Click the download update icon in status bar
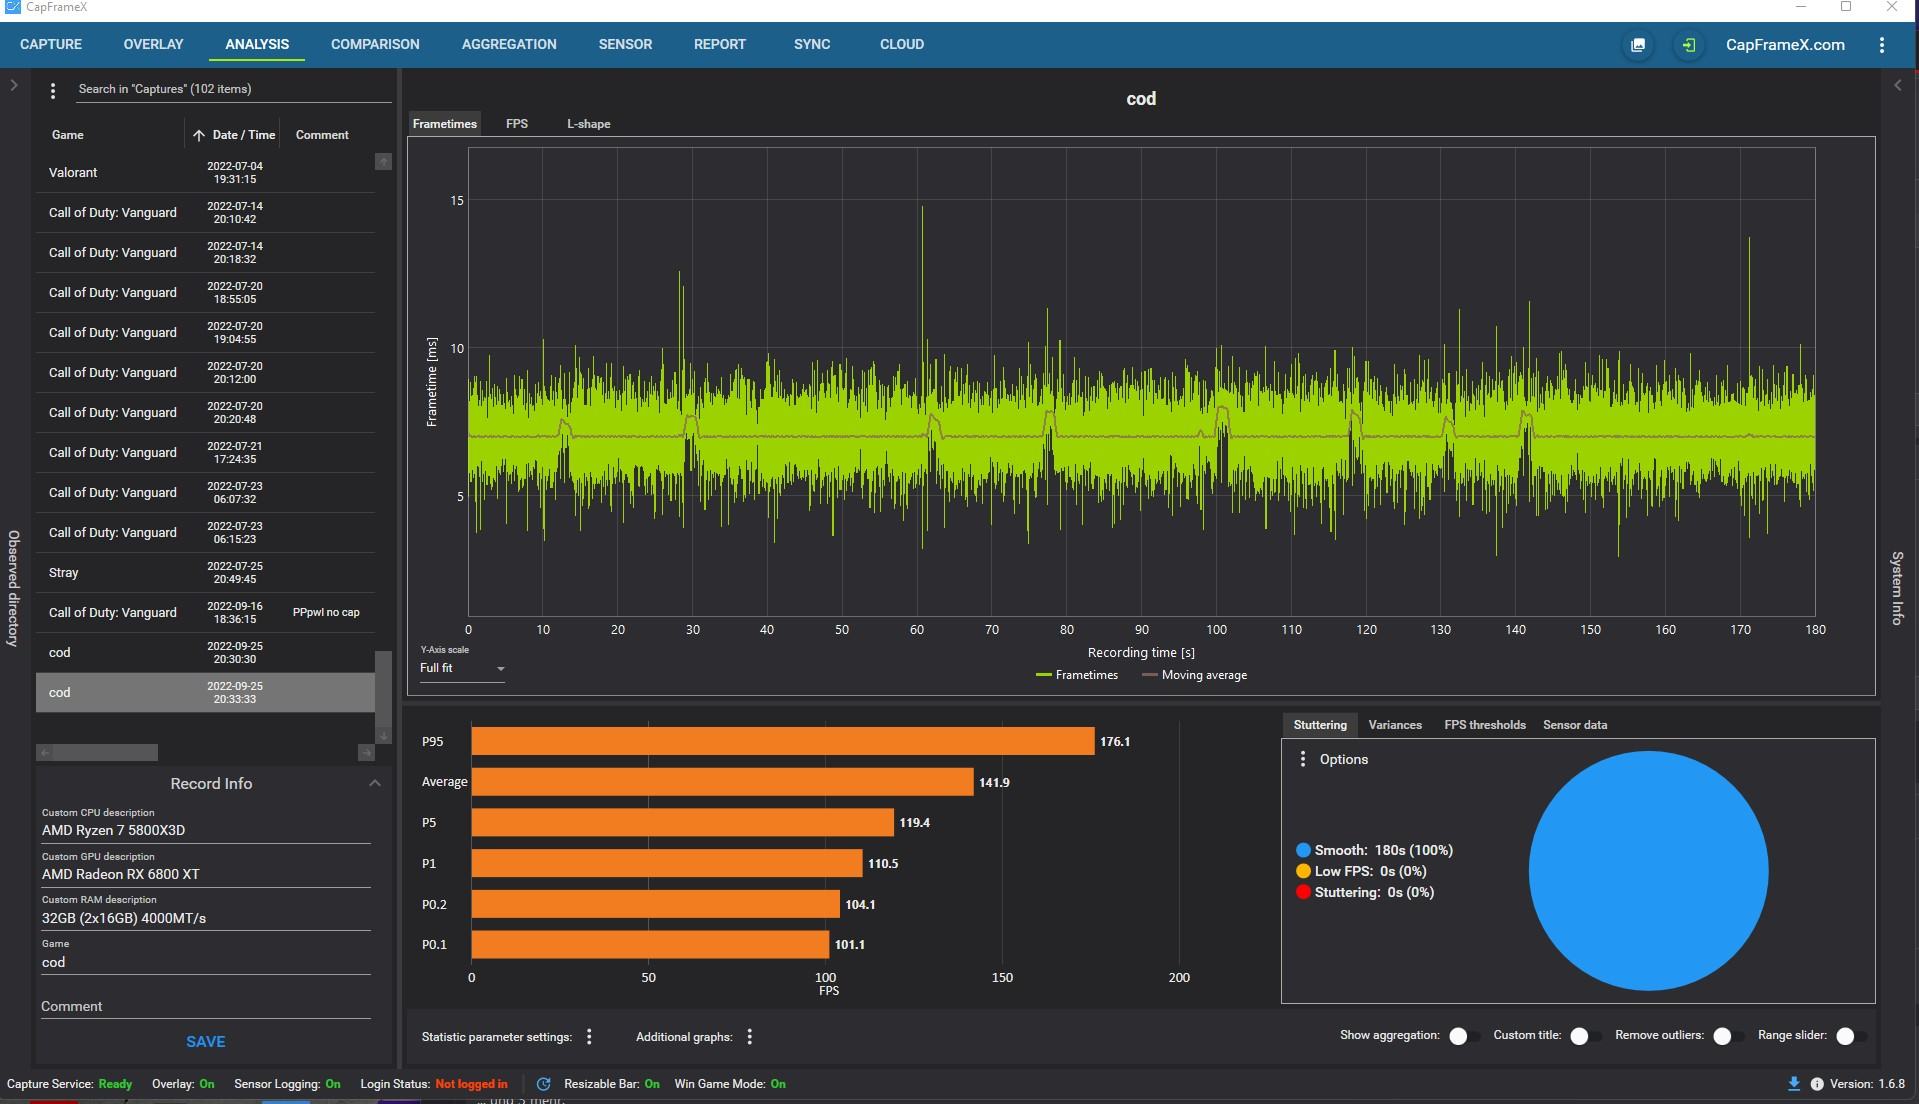1919x1104 pixels. pos(1794,1084)
